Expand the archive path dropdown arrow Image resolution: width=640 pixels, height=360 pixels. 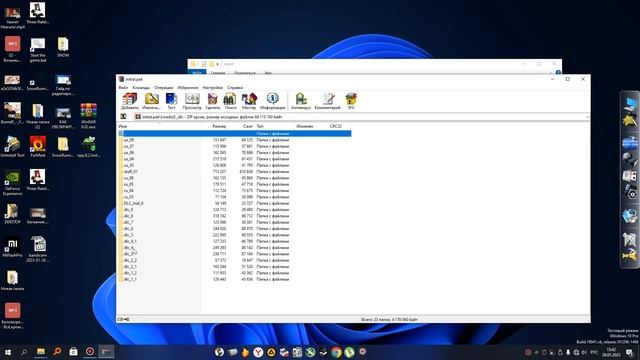click(x=587, y=117)
